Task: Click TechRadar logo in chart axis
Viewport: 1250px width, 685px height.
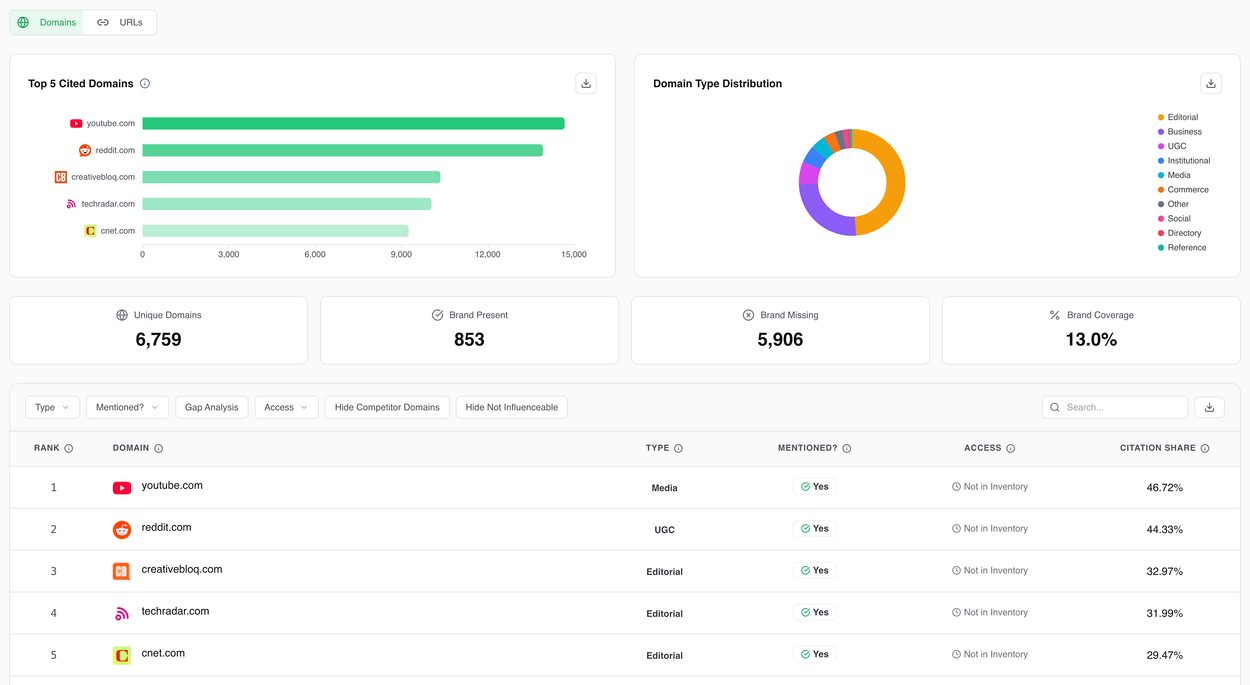Action: pyautogui.click(x=71, y=204)
